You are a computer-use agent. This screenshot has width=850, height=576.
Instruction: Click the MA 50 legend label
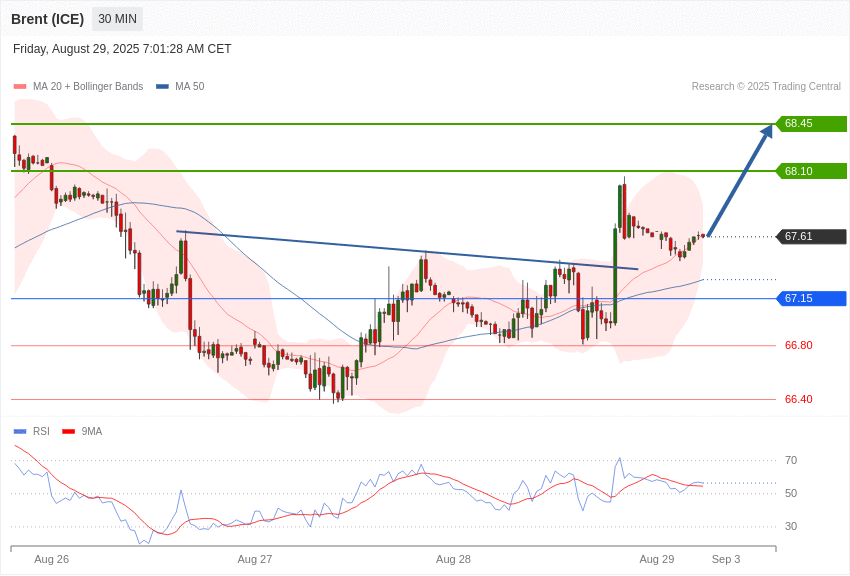pyautogui.click(x=190, y=87)
